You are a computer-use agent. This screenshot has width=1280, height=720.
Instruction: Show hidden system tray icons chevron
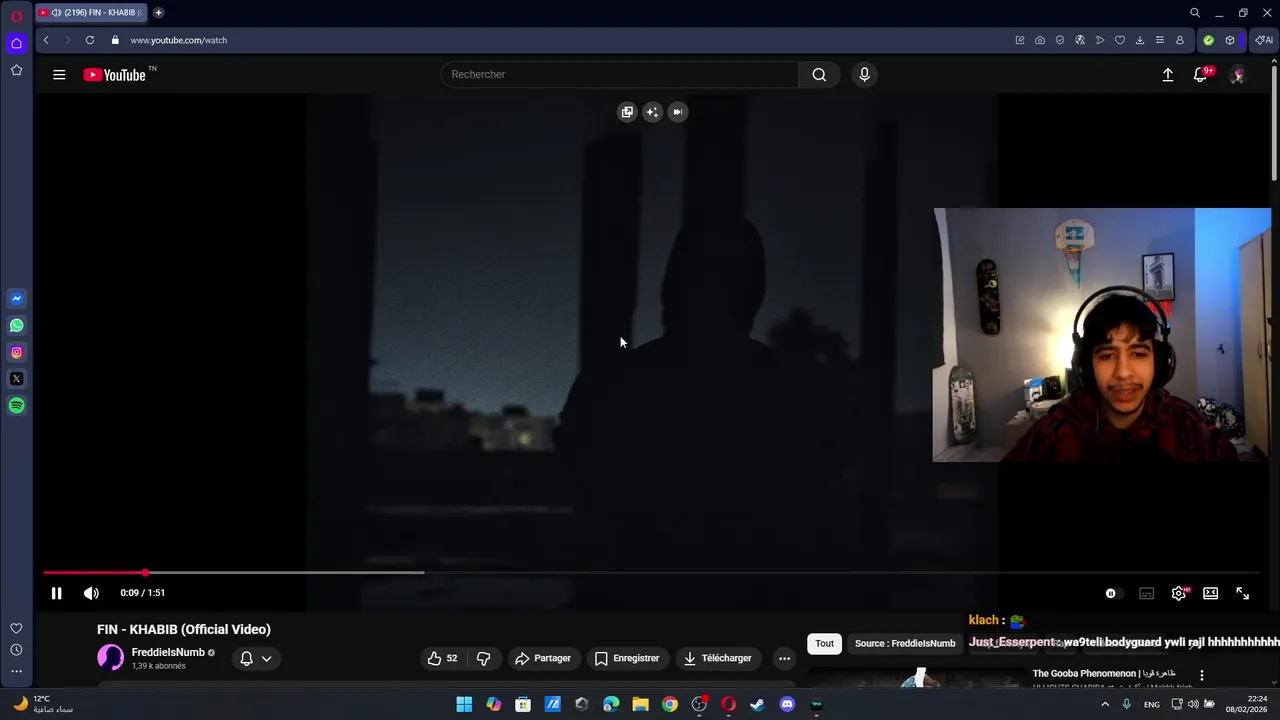click(x=1105, y=704)
